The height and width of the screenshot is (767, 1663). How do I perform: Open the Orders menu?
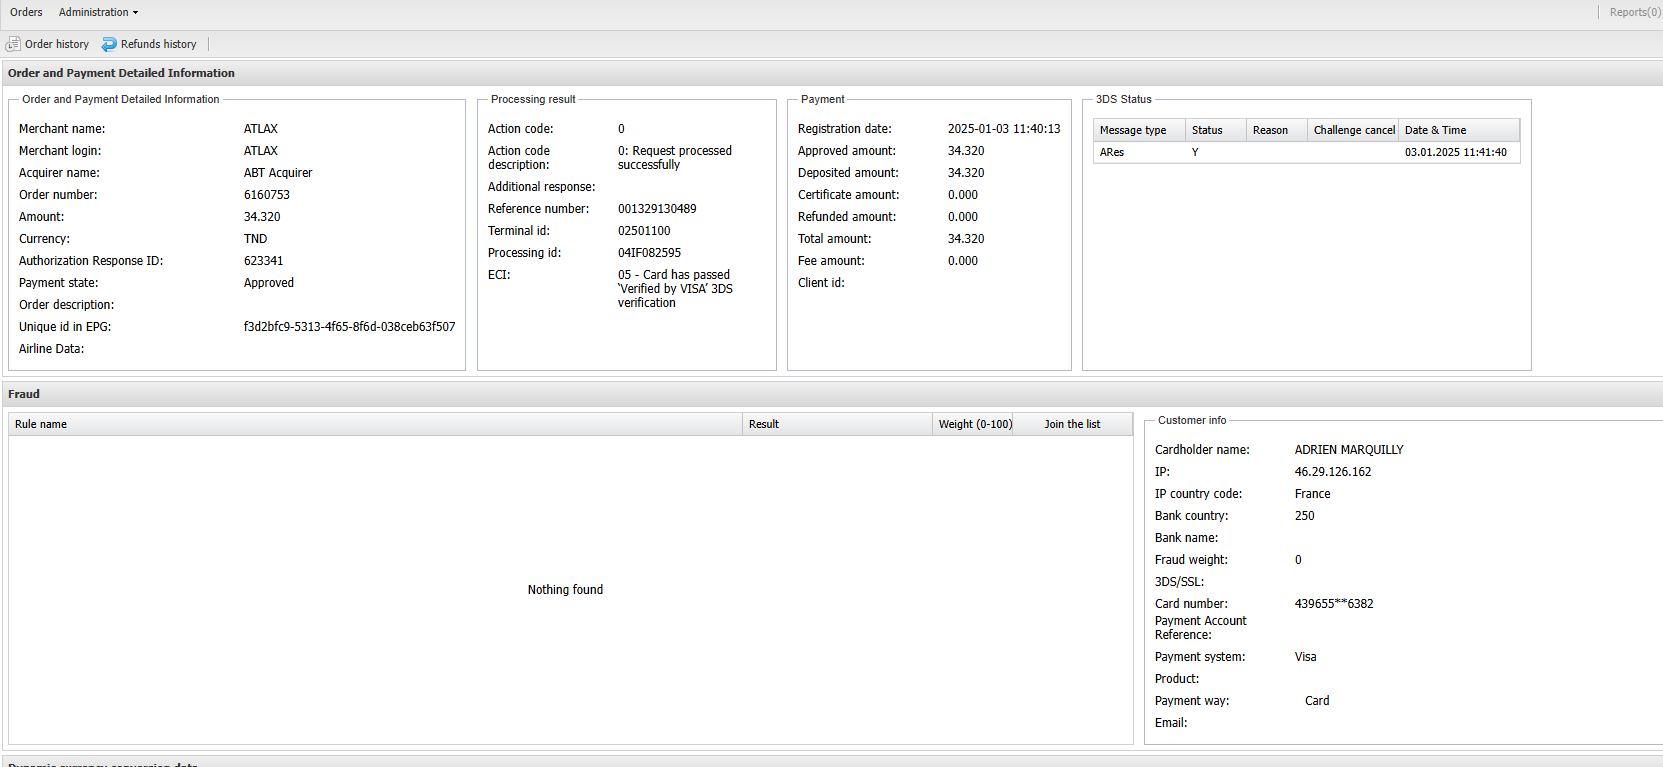pyautogui.click(x=26, y=12)
